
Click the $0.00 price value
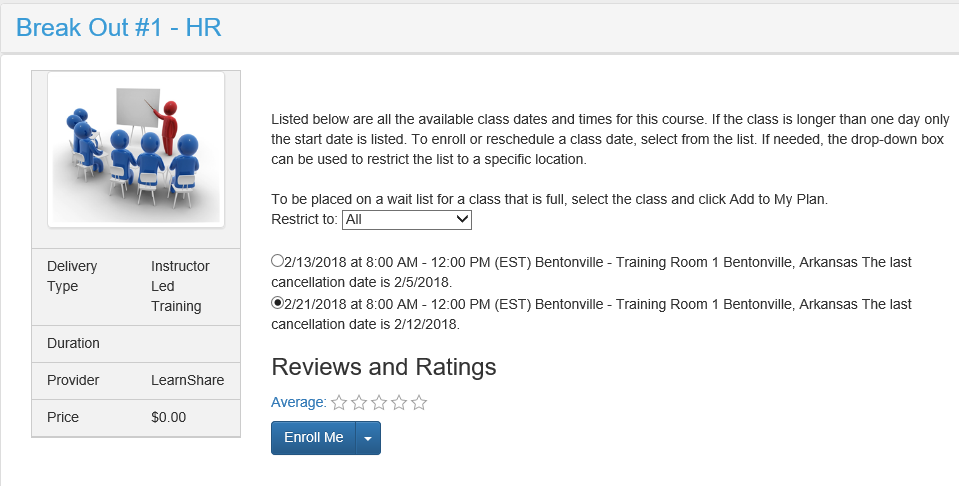coord(168,417)
